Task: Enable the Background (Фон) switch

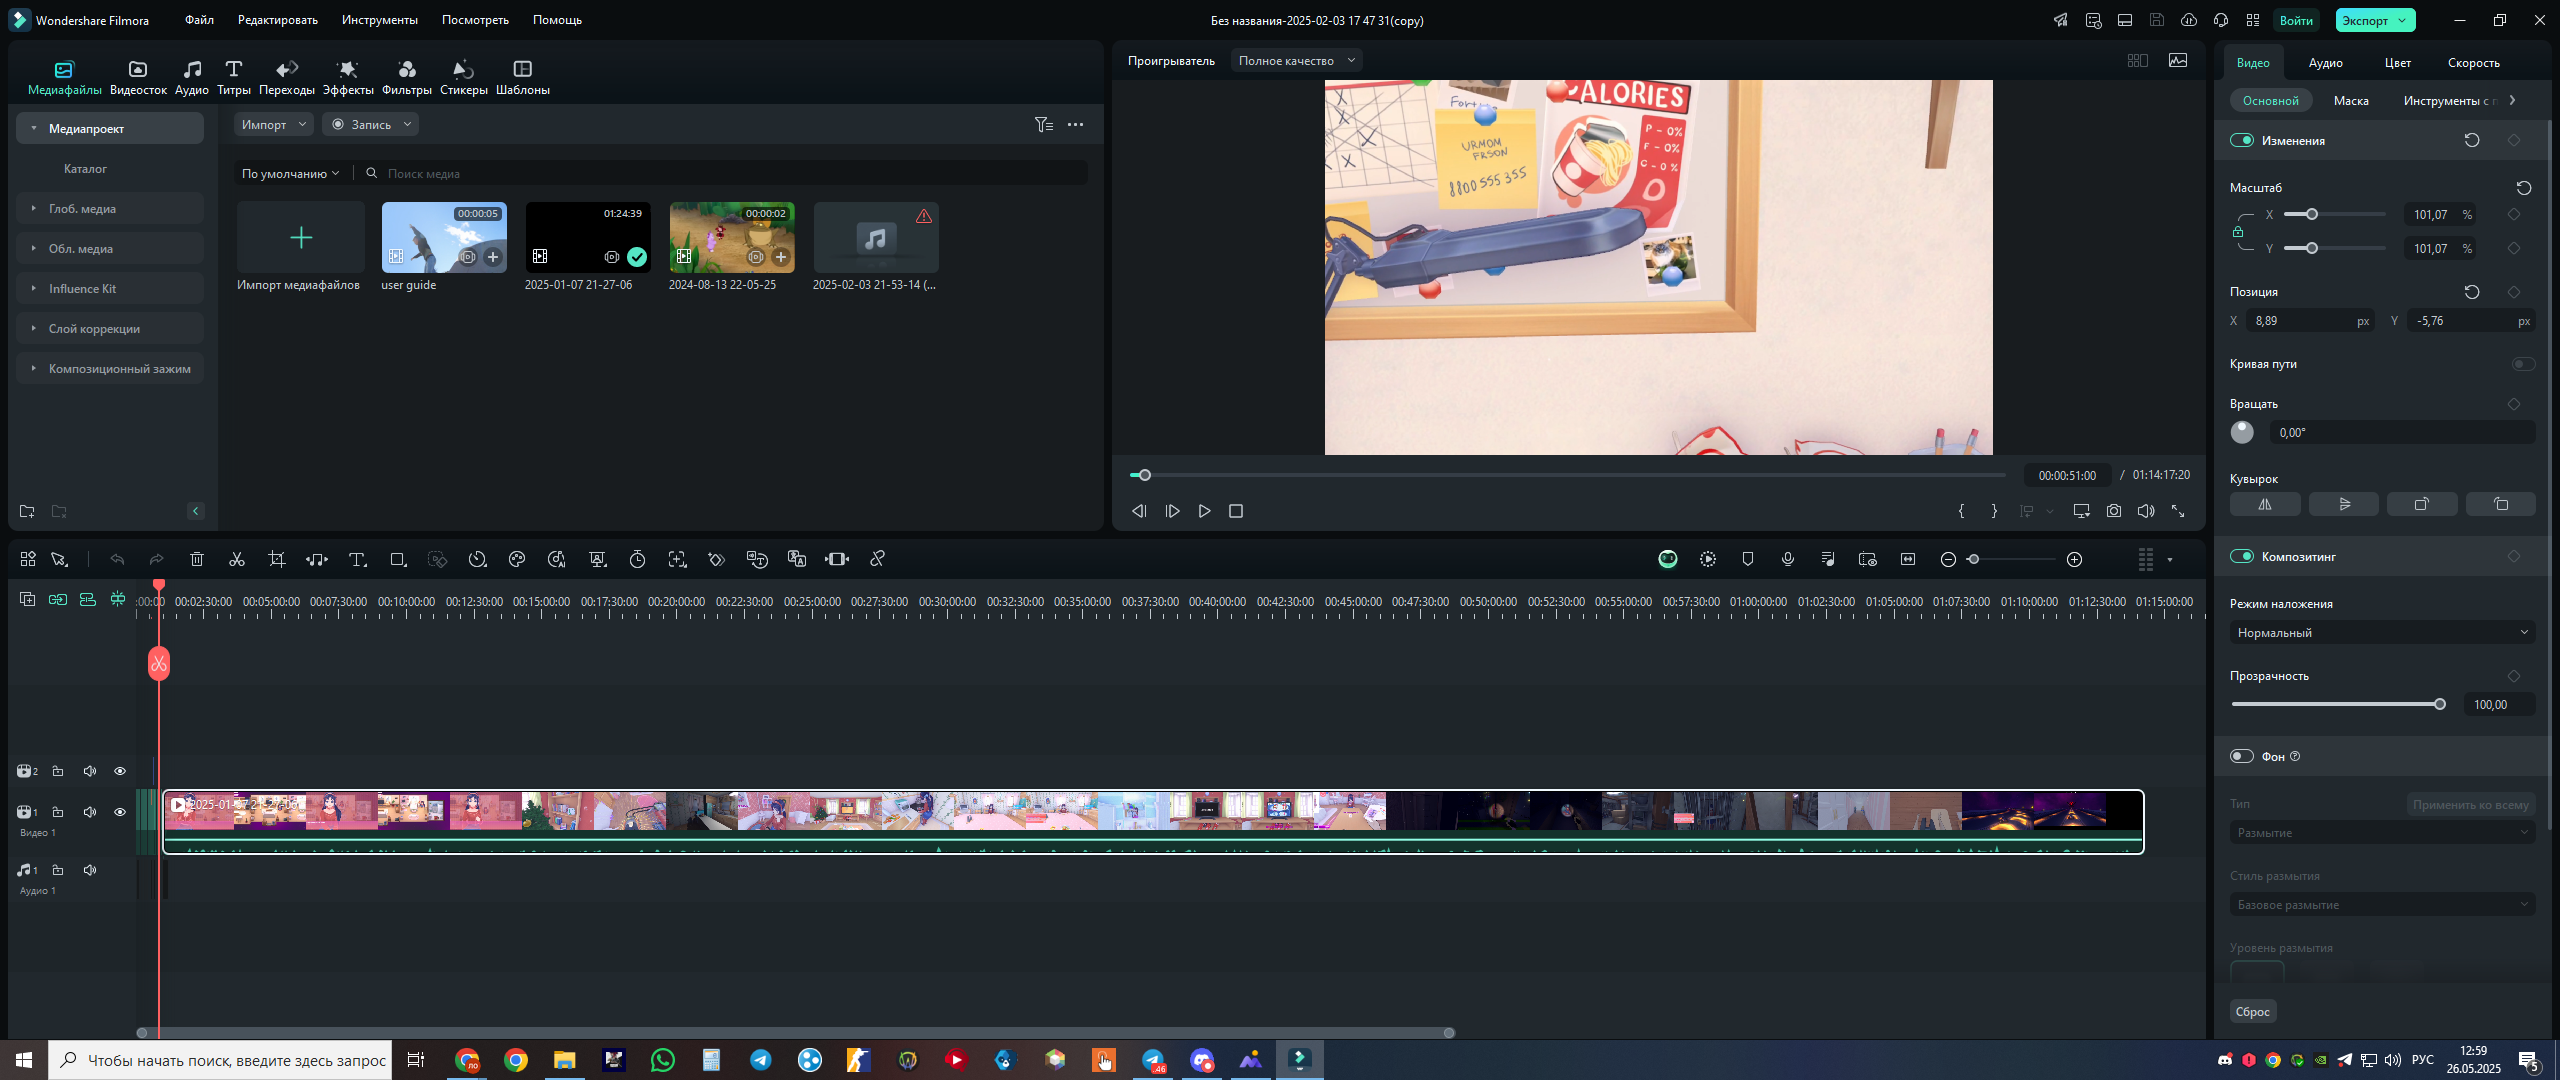Action: 2241,756
